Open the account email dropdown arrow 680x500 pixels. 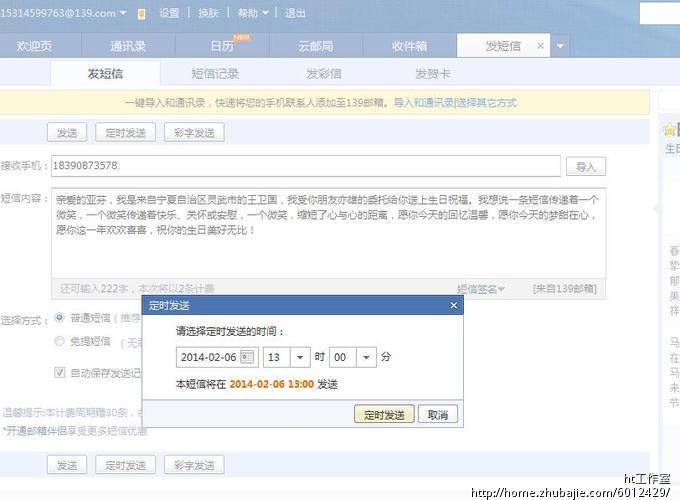click(123, 13)
